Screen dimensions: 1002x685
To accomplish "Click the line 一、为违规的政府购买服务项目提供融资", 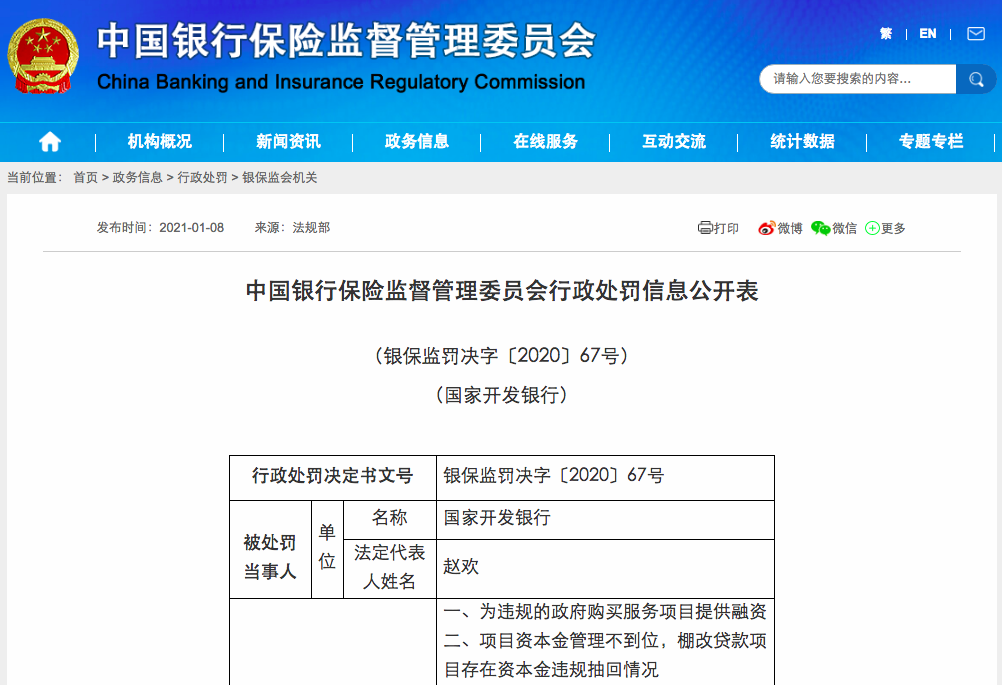I will point(605,612).
